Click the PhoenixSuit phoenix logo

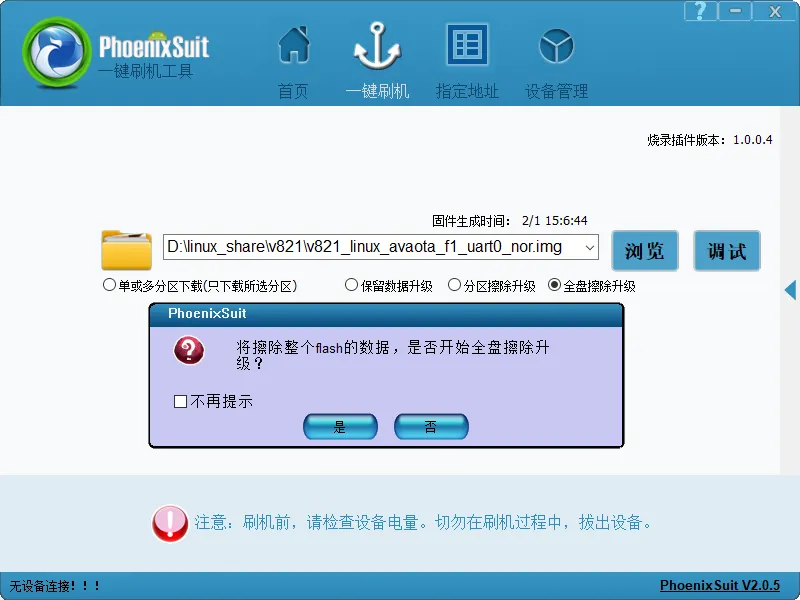[x=57, y=52]
